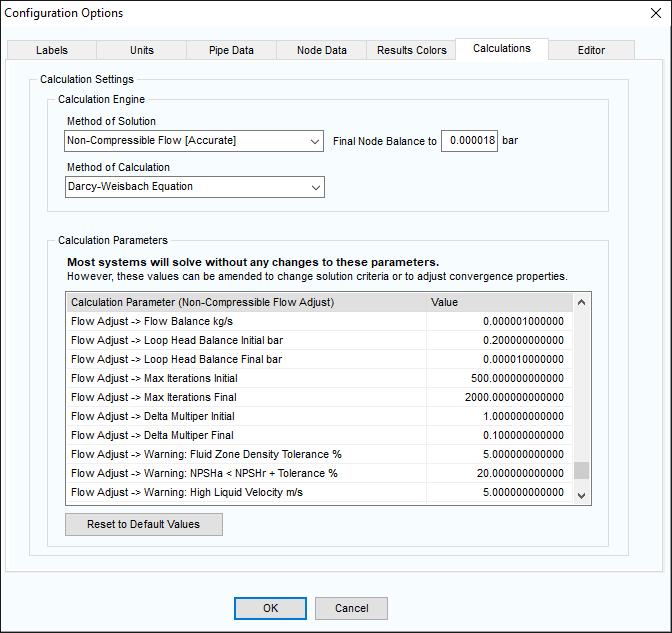
Task: Click the value 1.000000000000 cell
Action: click(x=499, y=416)
